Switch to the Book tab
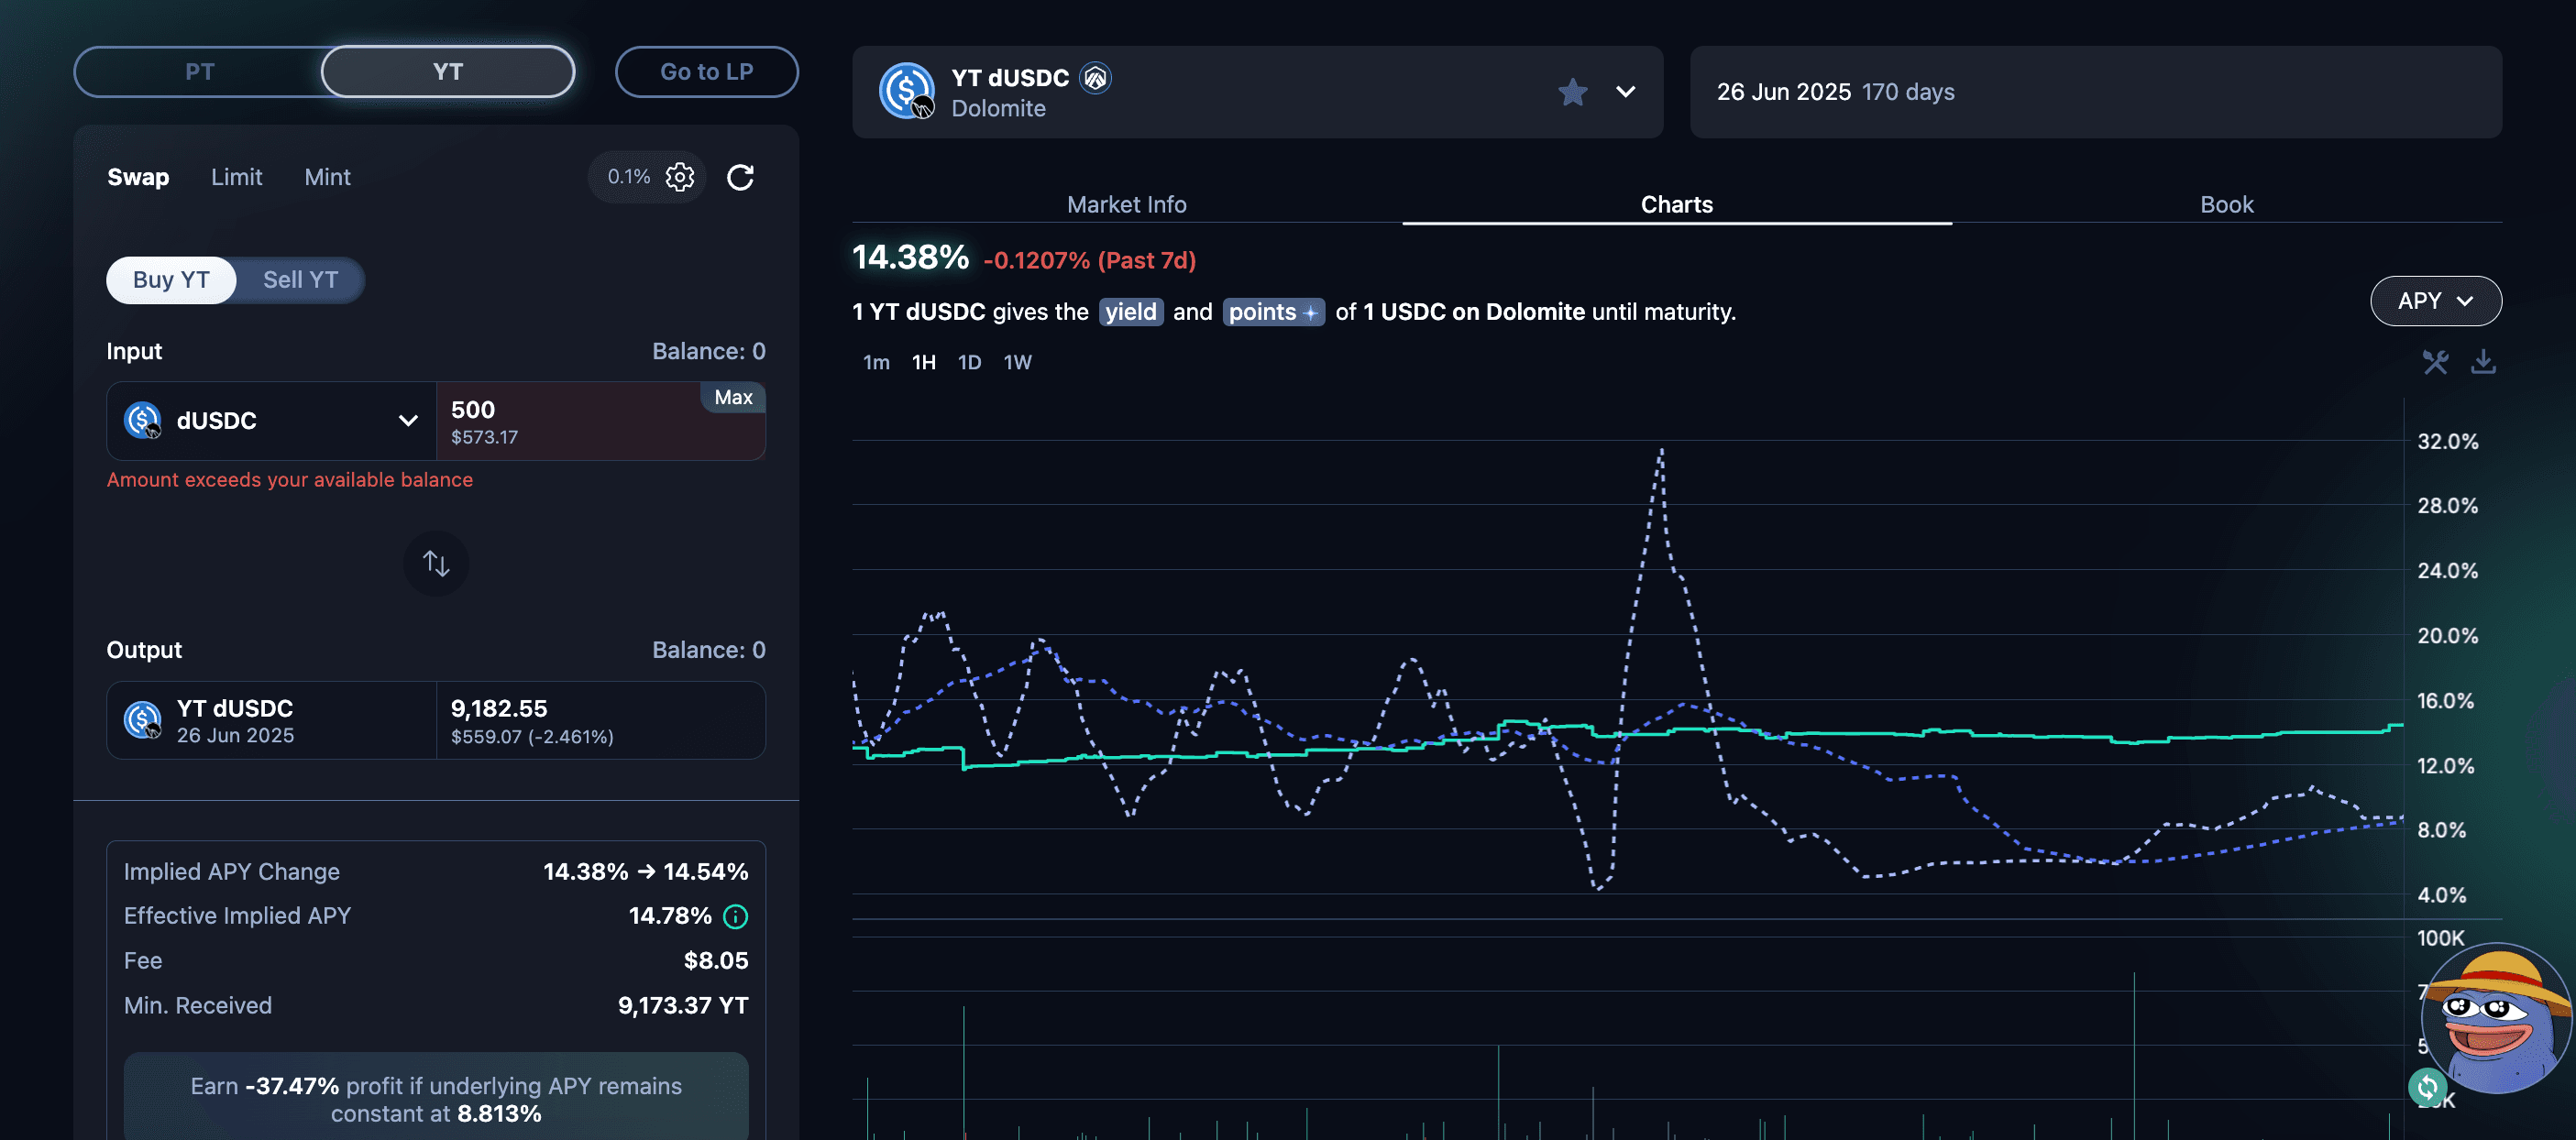Viewport: 2576px width, 1140px height. pyautogui.click(x=2226, y=204)
